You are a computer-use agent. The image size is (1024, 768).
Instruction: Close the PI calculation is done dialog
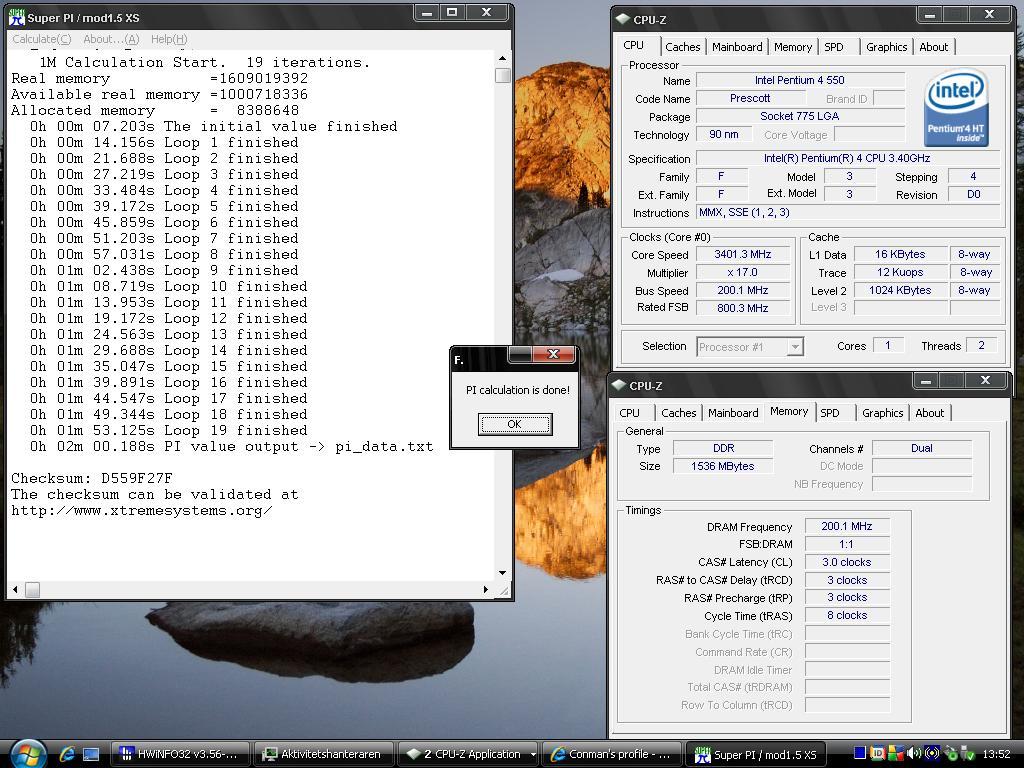click(x=554, y=354)
